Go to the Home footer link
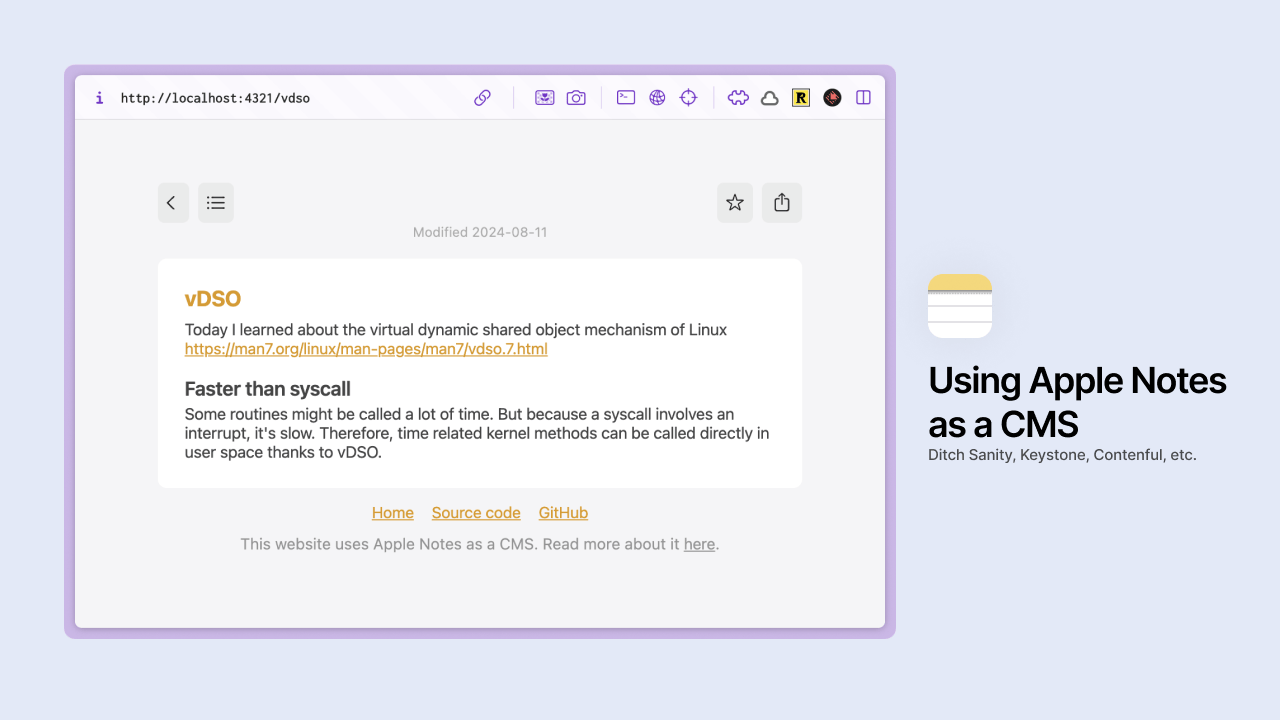 (393, 513)
